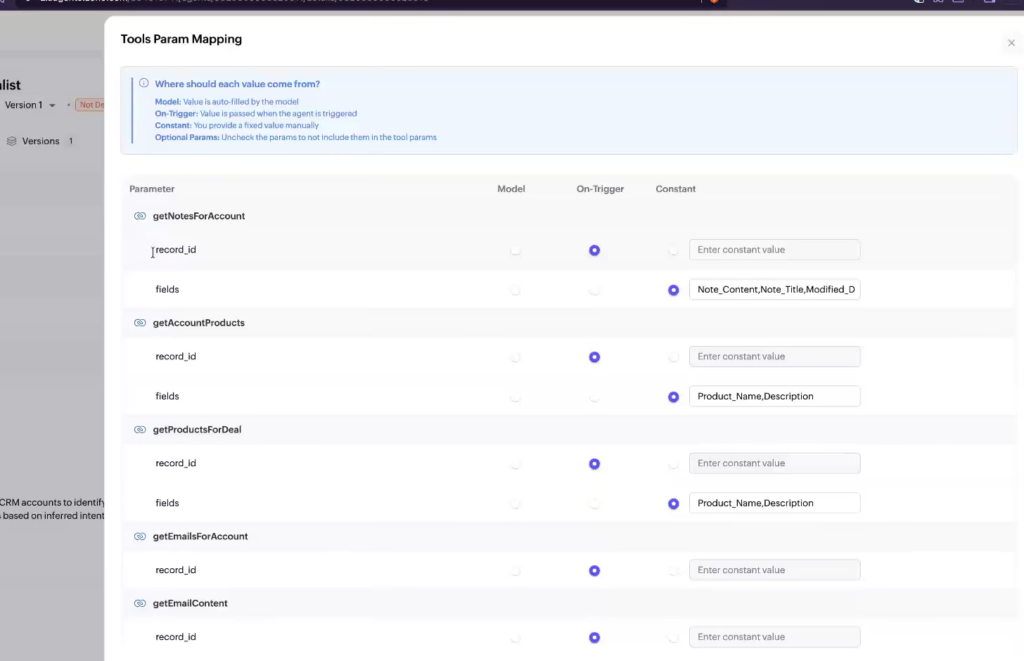Click constant field for getProductsForDeal record_id
Viewport: 1024px width, 661px height.
[x=775, y=463]
